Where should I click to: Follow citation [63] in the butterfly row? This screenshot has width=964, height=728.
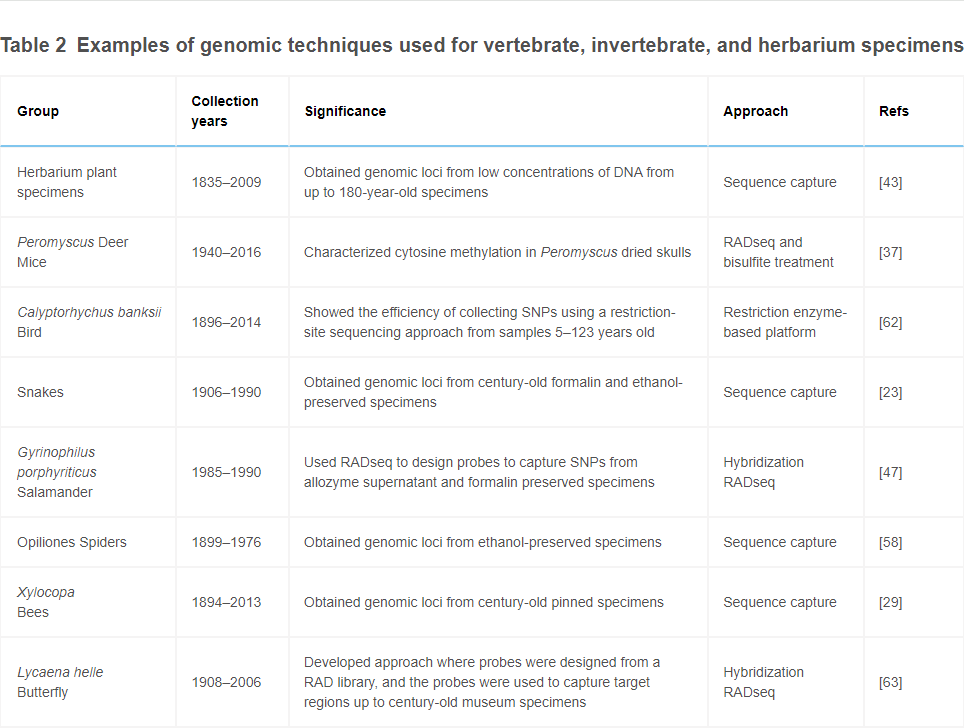890,682
